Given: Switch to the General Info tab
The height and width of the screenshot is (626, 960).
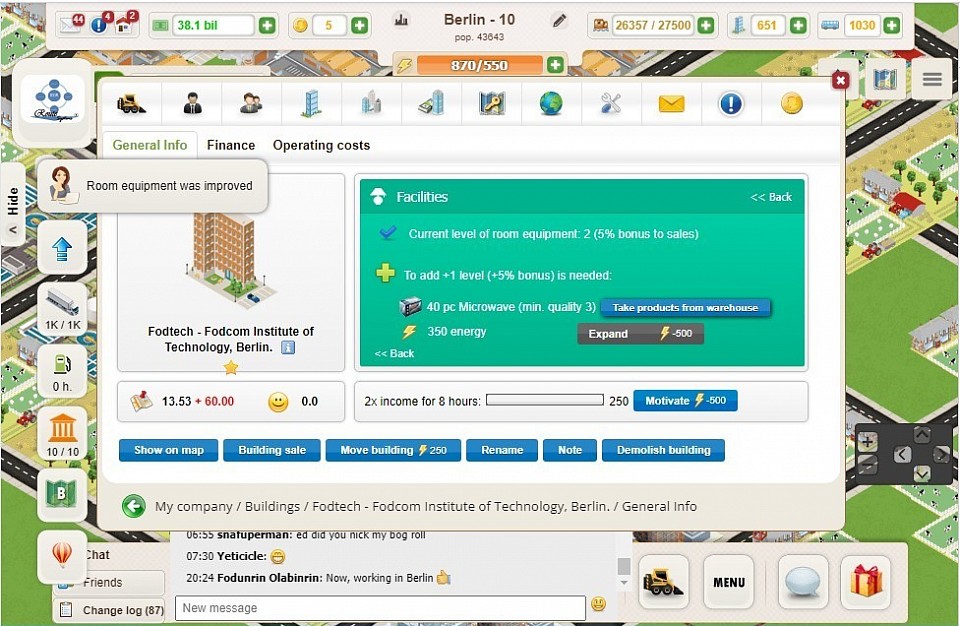Looking at the screenshot, I should click(149, 145).
